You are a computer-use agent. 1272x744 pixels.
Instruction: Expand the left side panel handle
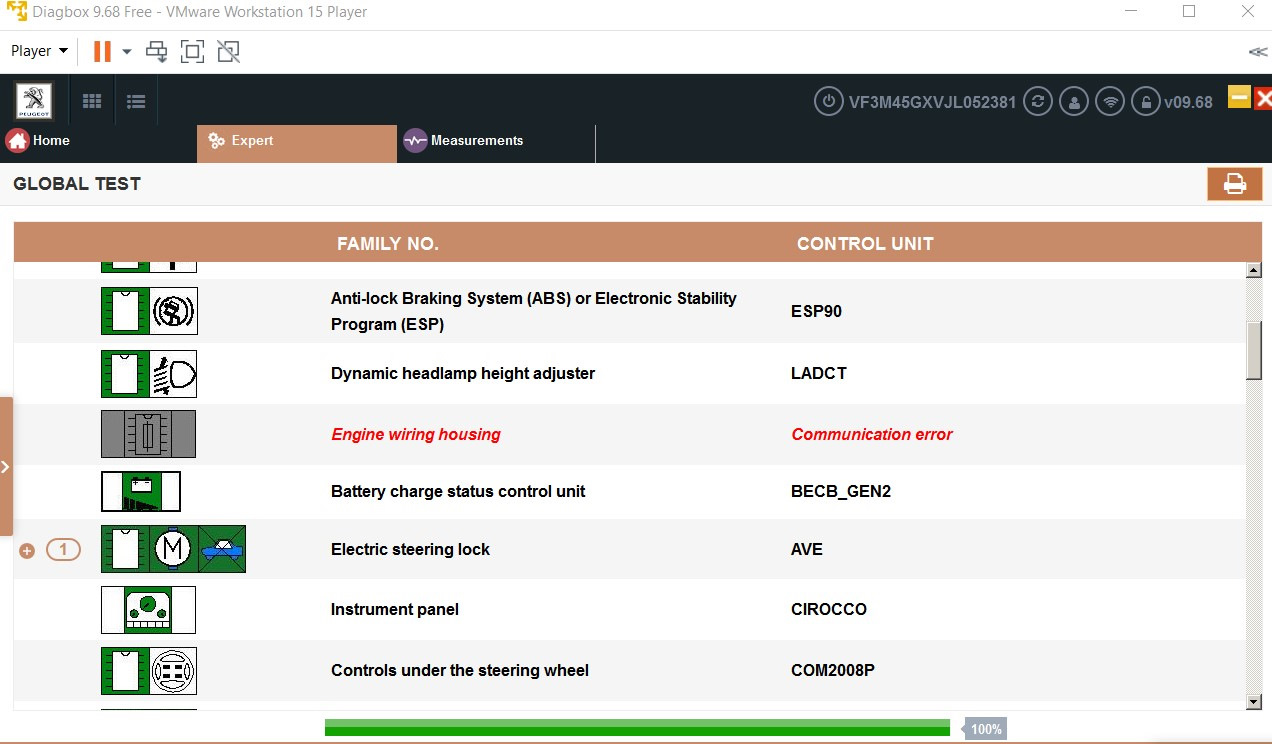[x=6, y=466]
